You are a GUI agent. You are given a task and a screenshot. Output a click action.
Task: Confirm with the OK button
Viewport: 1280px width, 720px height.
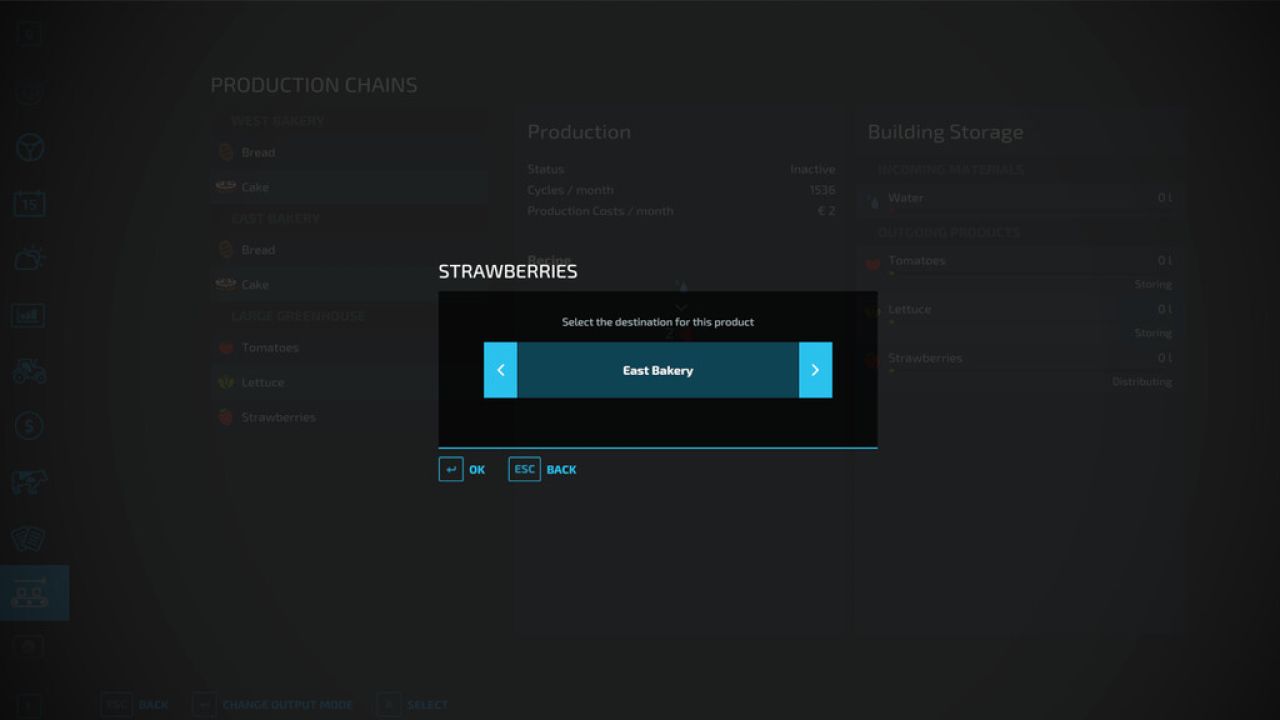coord(462,469)
